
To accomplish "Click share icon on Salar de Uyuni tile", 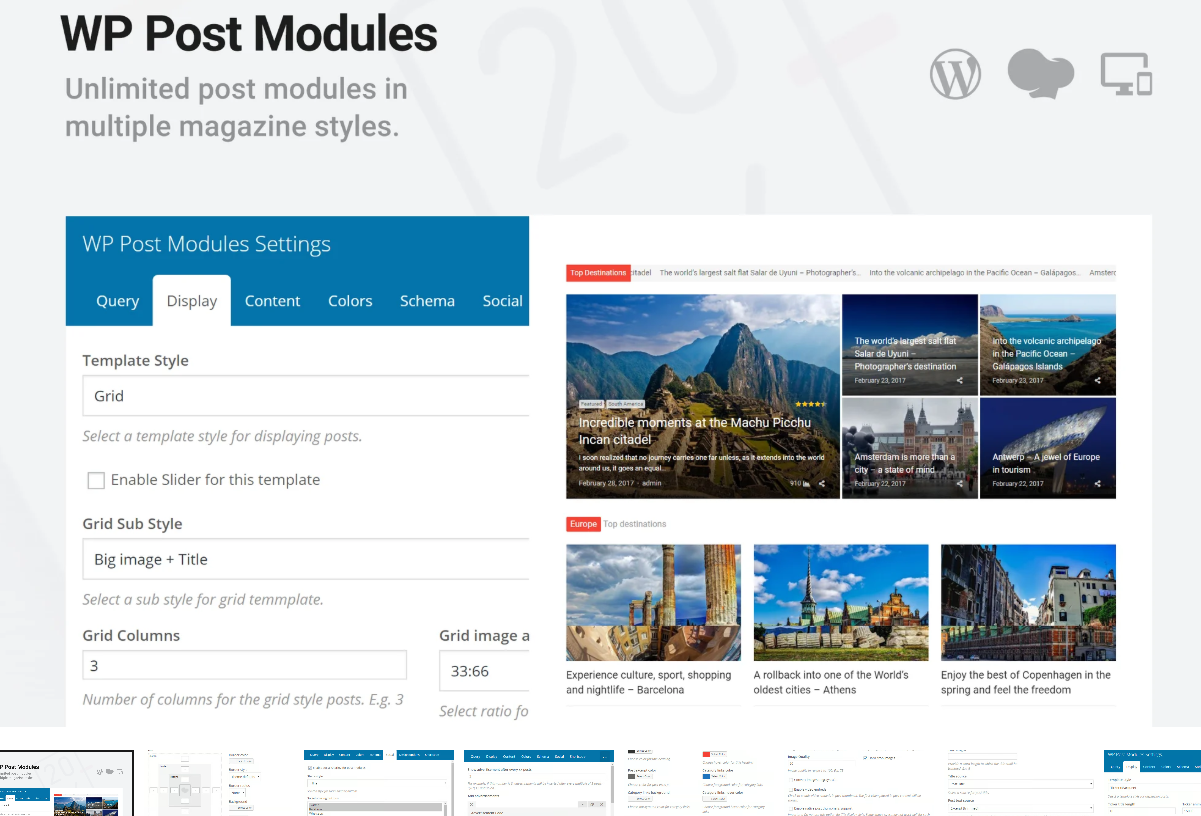I will (960, 381).
